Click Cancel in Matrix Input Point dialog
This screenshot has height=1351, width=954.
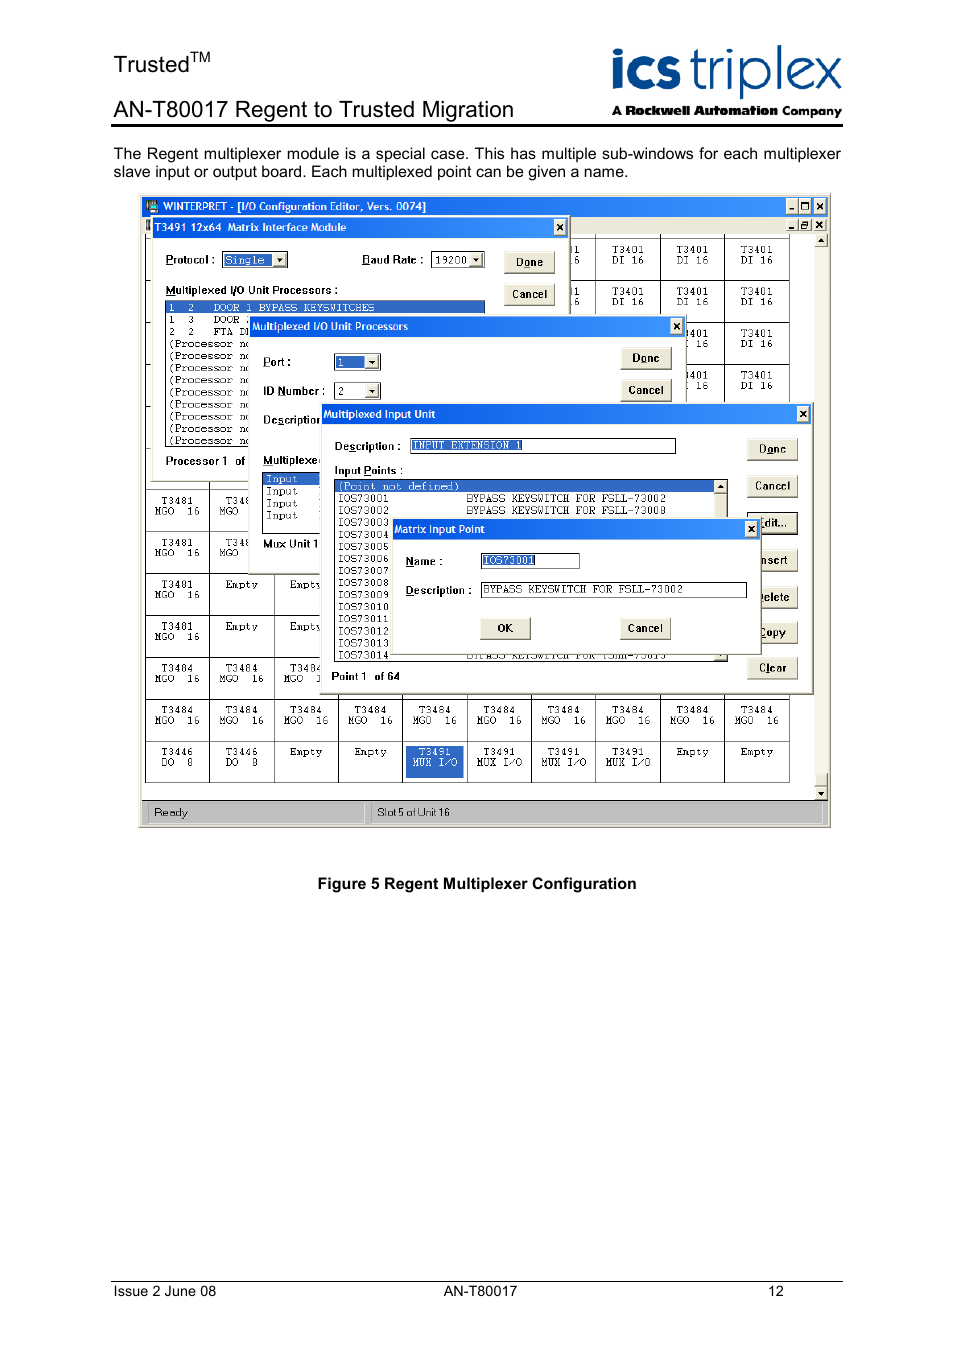click(645, 628)
